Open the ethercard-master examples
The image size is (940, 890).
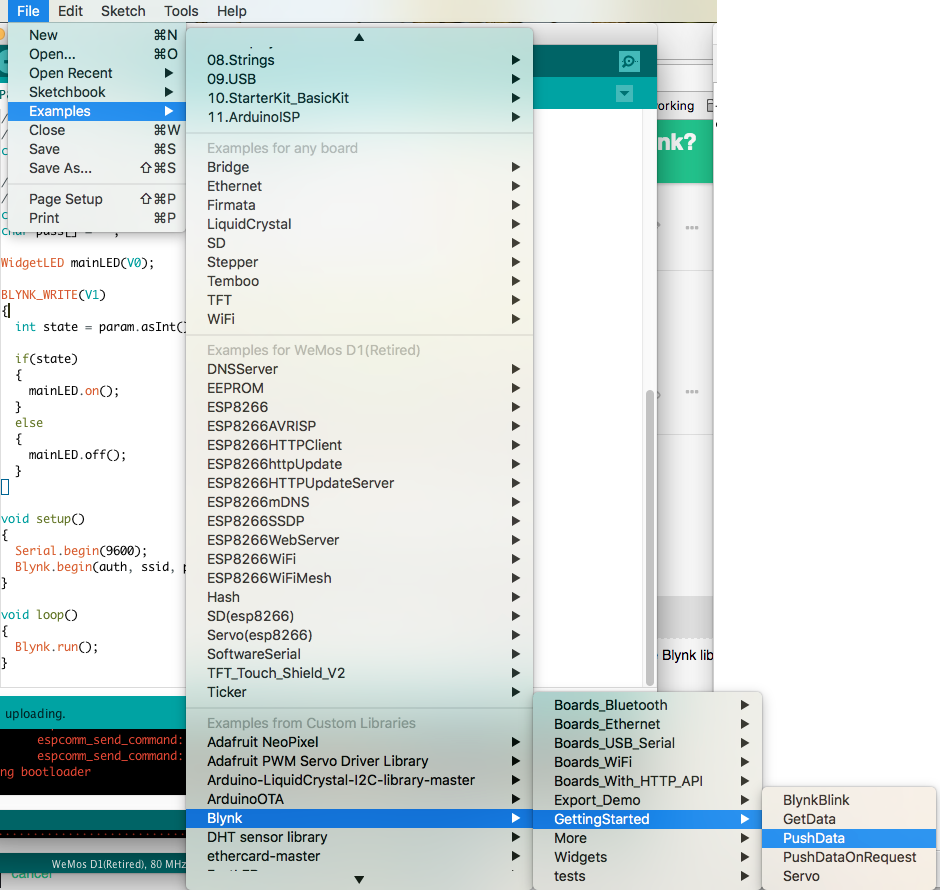(x=359, y=856)
